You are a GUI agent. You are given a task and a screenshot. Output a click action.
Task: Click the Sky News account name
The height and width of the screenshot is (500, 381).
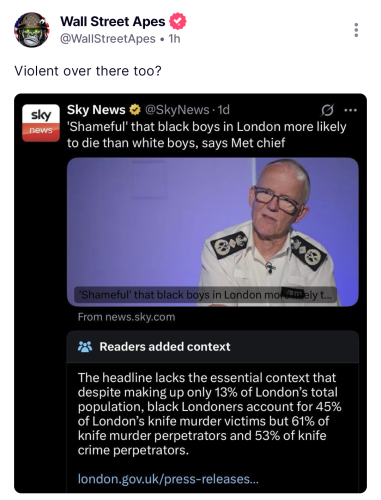pyautogui.click(x=96, y=110)
